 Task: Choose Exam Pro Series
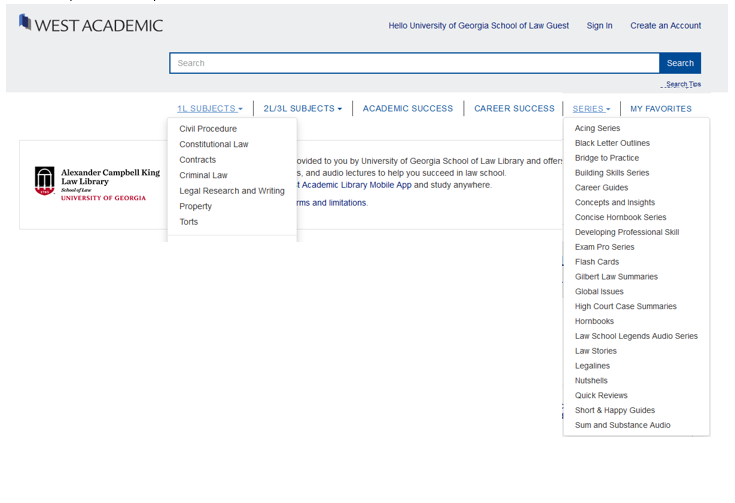(605, 247)
